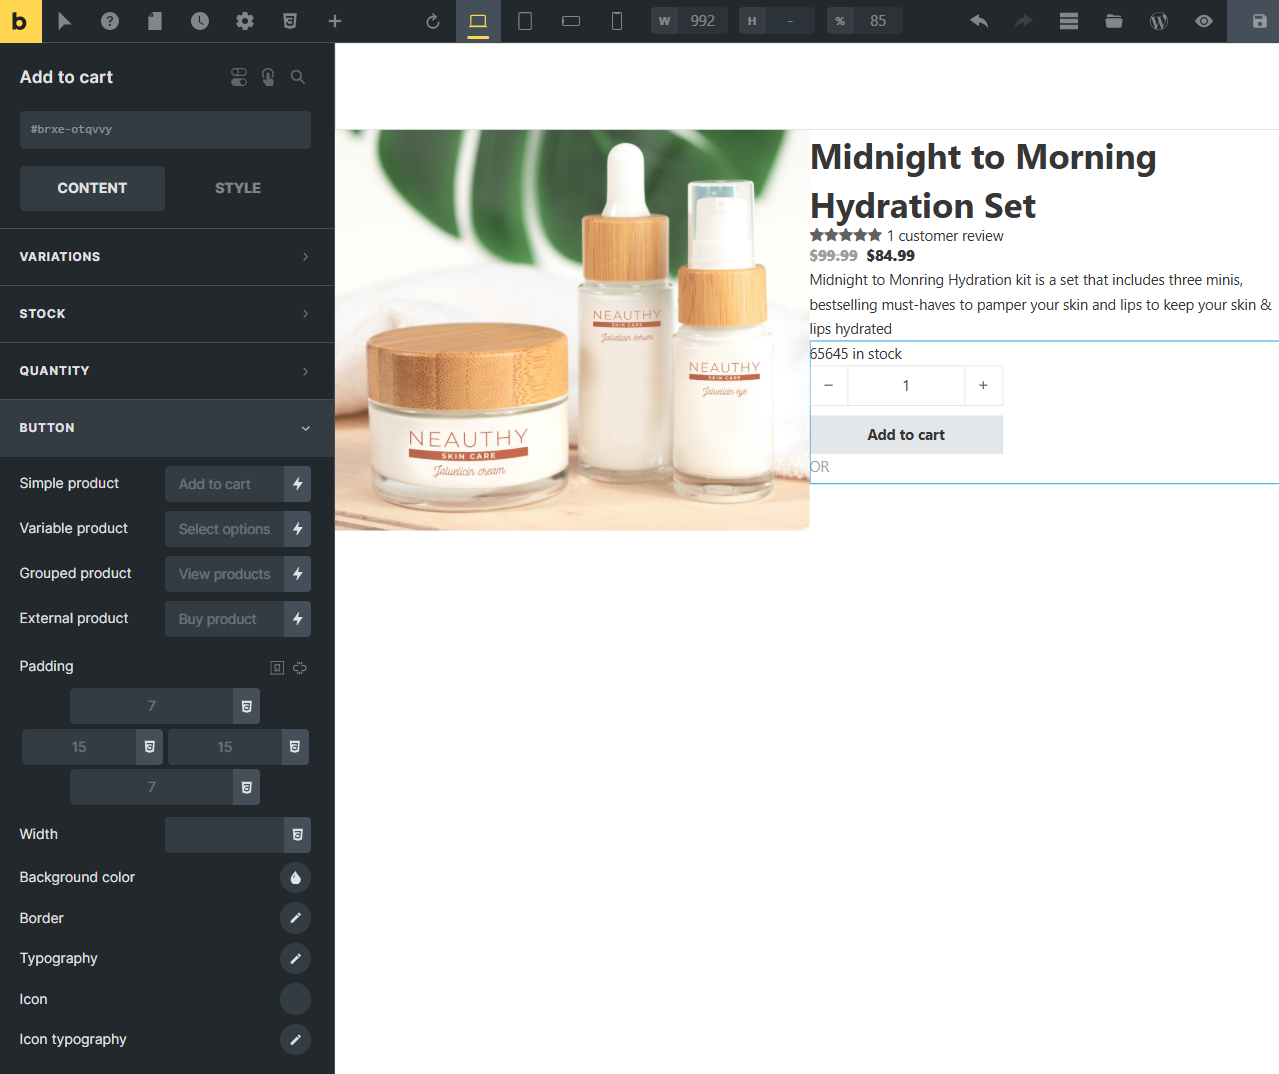Toggle opposite padding sides link icon
Viewport: 1279px width, 1074px height.
(300, 668)
